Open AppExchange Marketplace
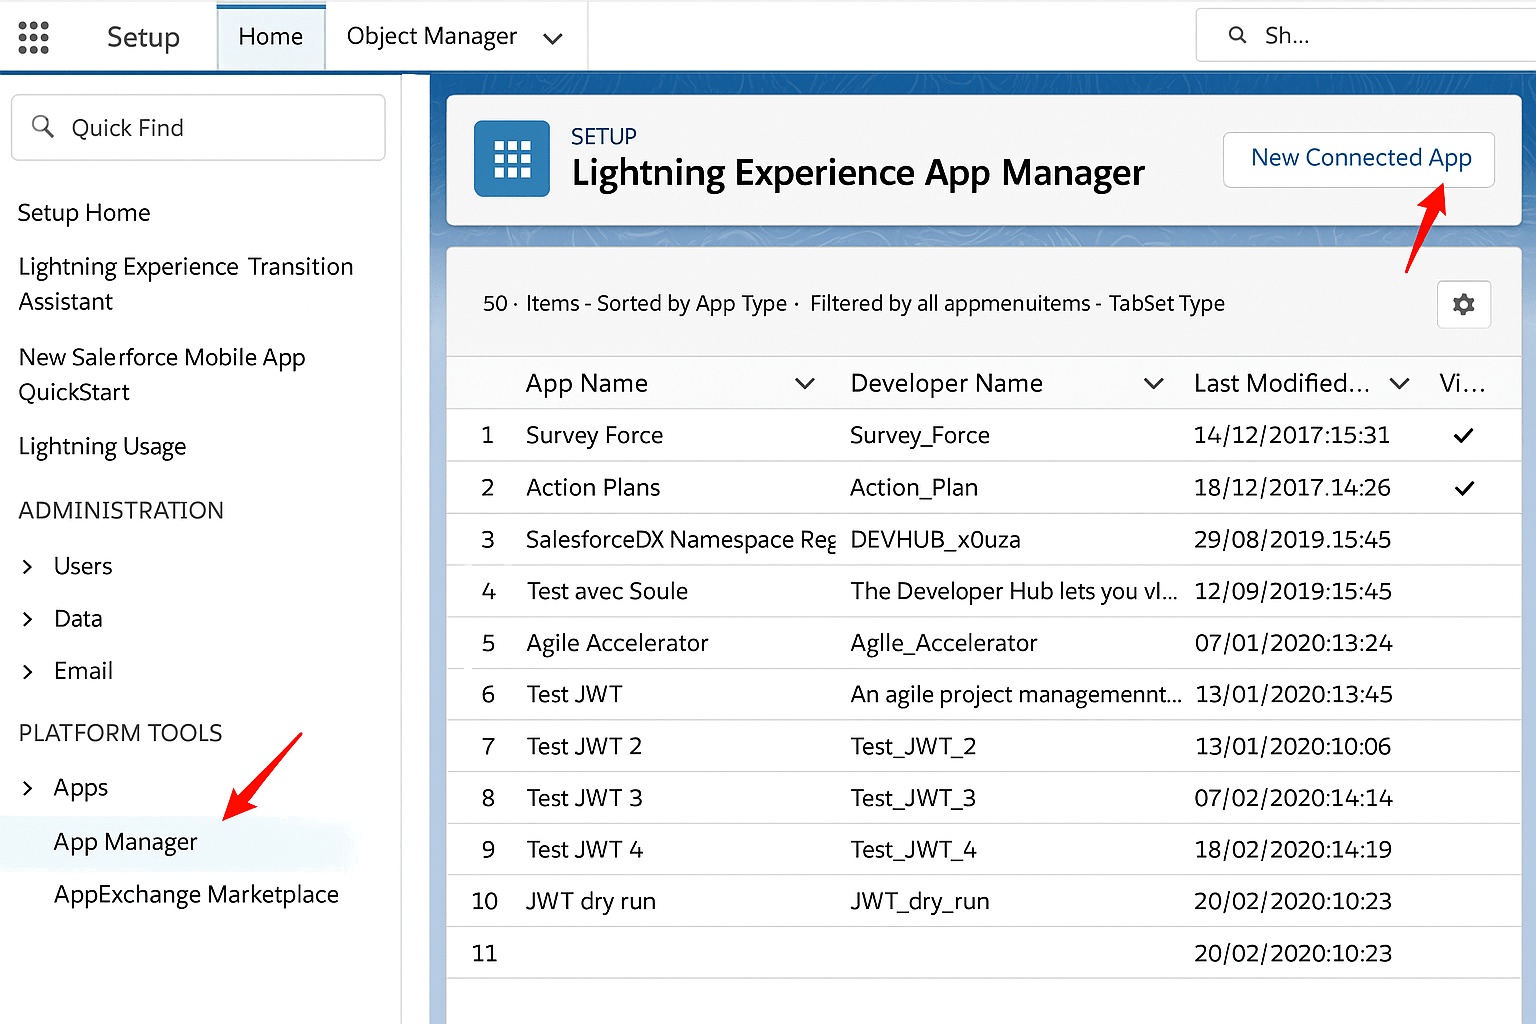The height and width of the screenshot is (1024, 1536). (x=196, y=894)
